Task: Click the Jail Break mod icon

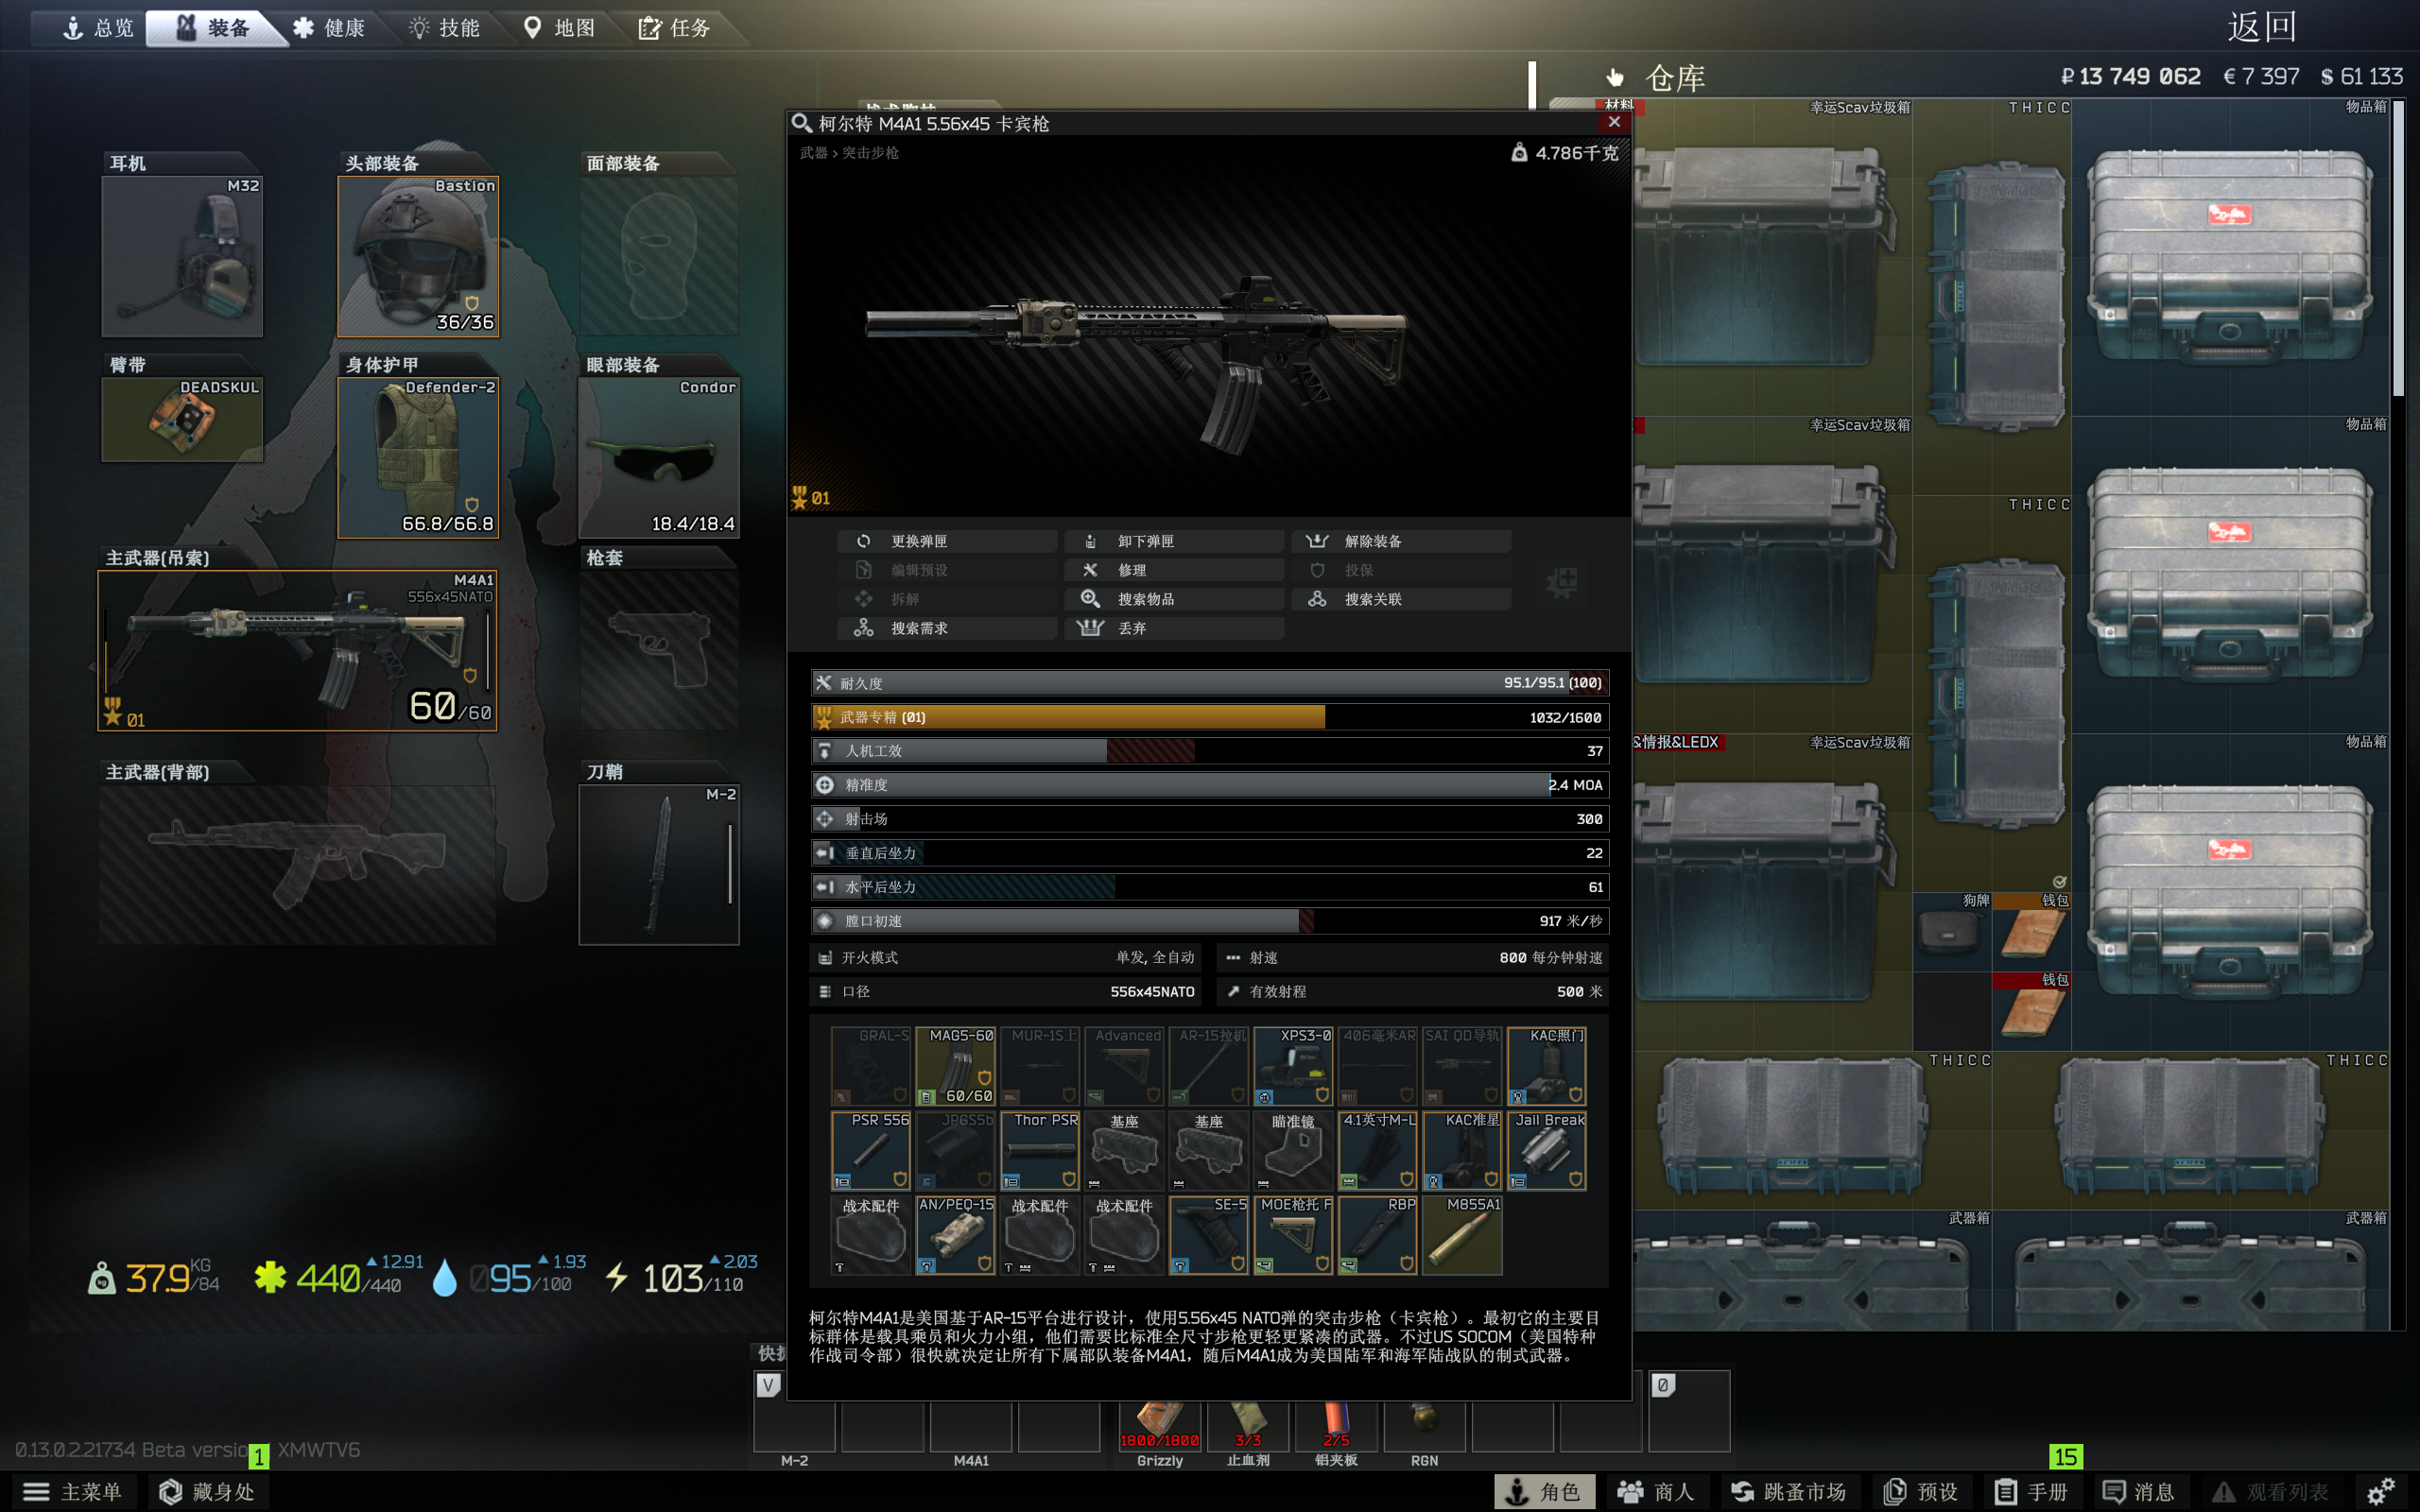Action: [x=1546, y=1151]
